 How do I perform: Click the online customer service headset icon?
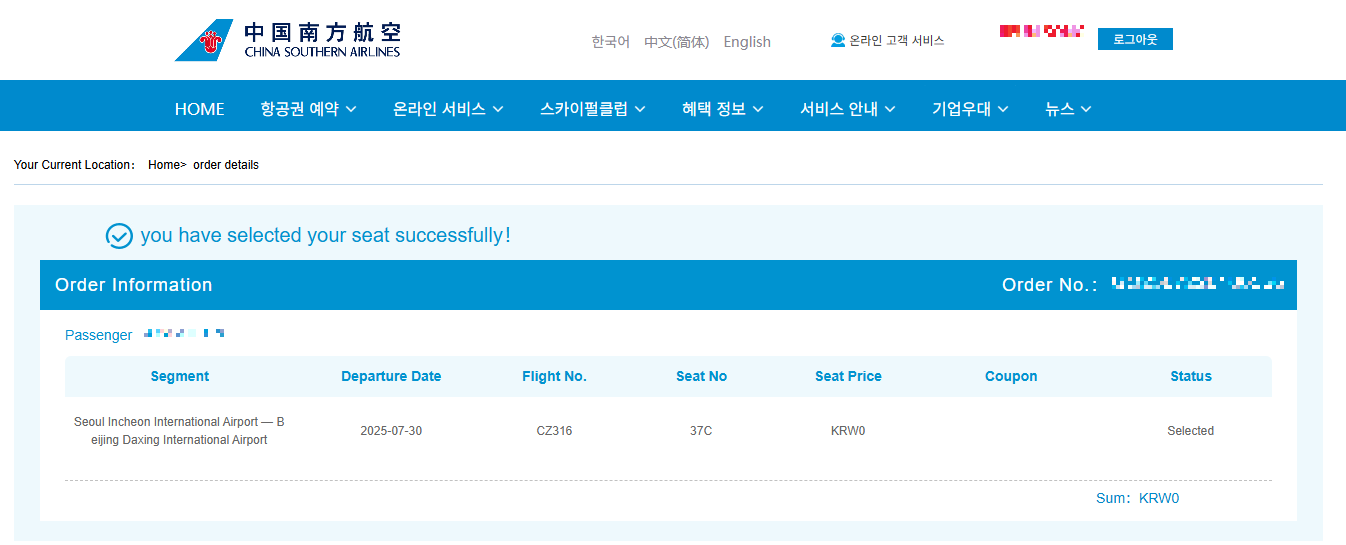click(838, 41)
